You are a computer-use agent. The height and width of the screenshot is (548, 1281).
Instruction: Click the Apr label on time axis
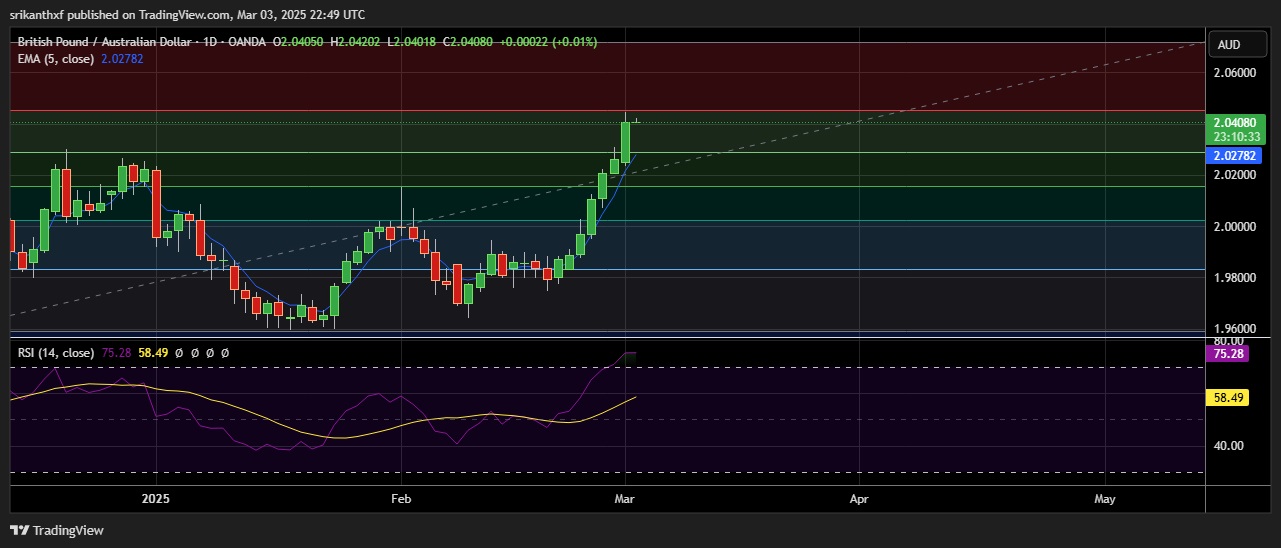tap(858, 497)
